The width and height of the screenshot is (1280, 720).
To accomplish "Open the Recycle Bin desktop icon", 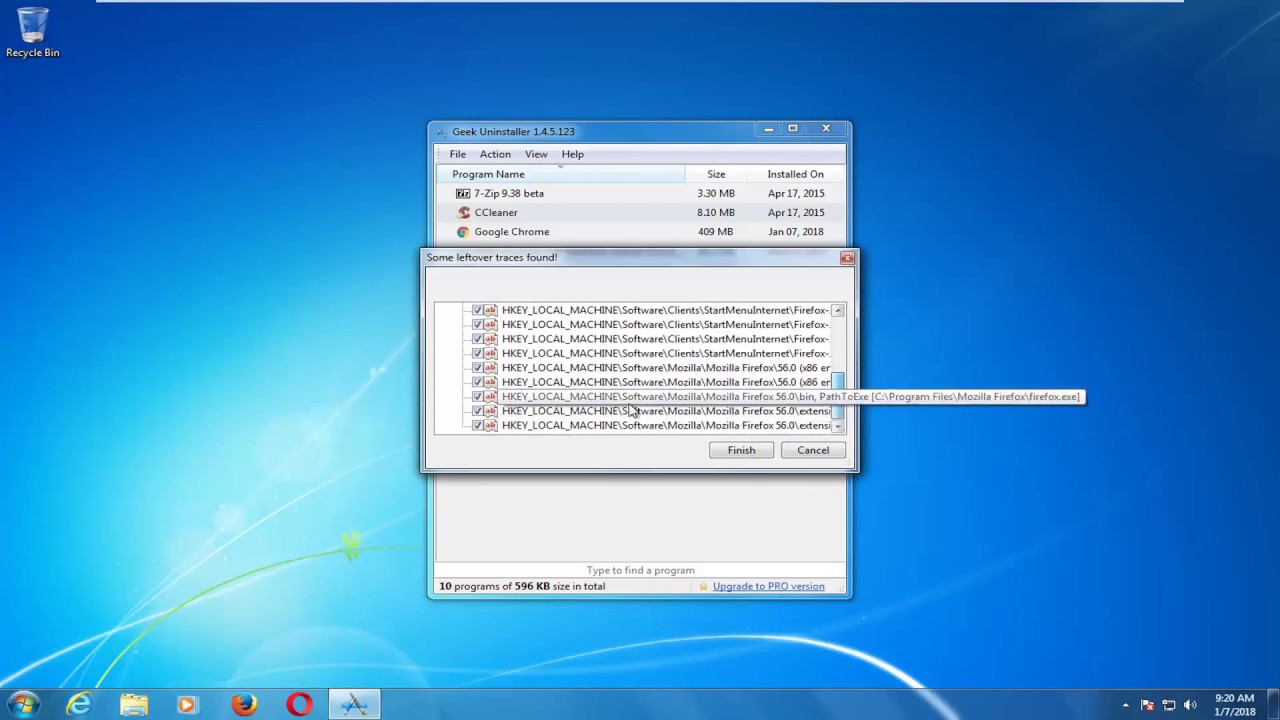I will (x=32, y=32).
